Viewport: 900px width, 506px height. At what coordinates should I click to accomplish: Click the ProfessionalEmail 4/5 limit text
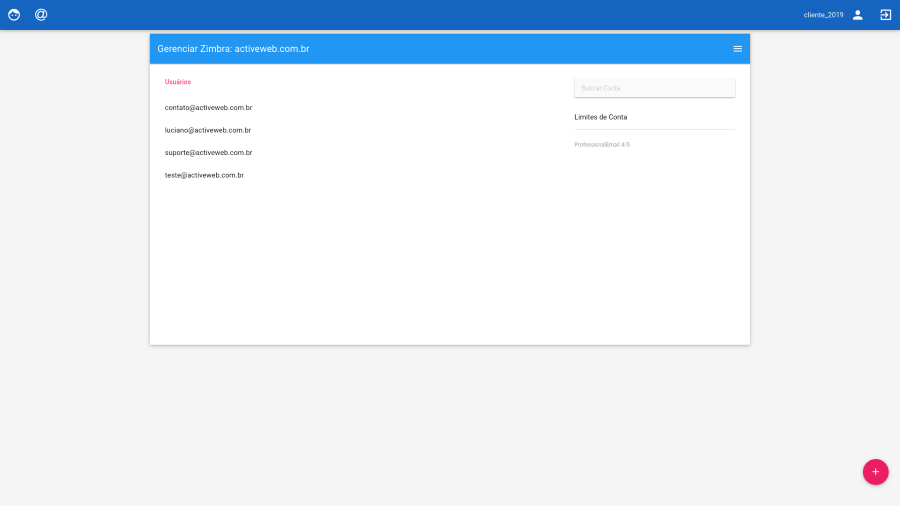[602, 145]
